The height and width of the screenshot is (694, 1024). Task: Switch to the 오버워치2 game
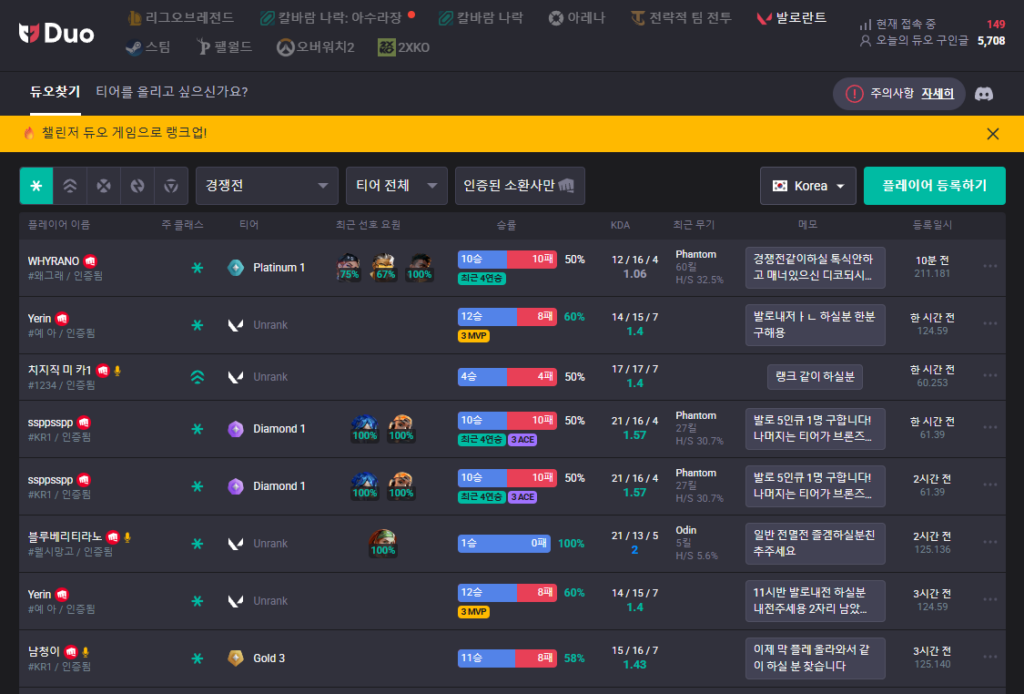click(316, 47)
